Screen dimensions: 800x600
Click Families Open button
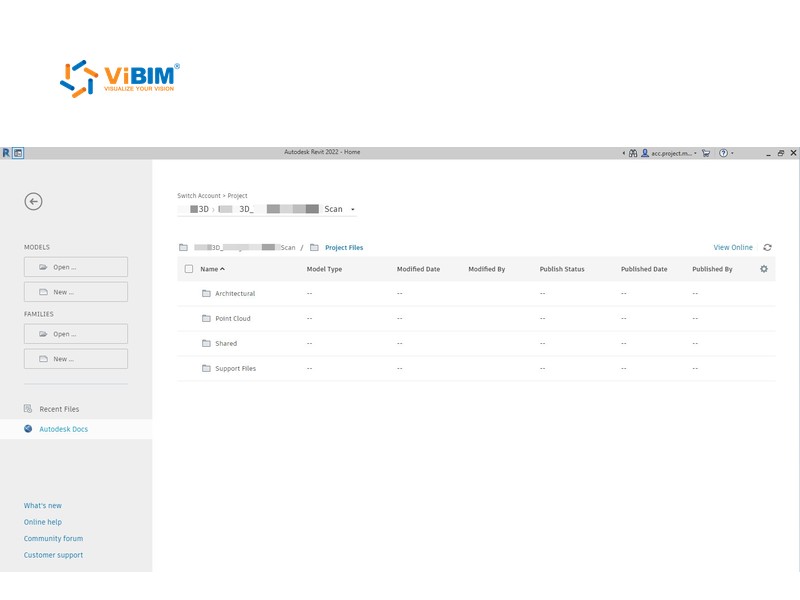coord(76,334)
